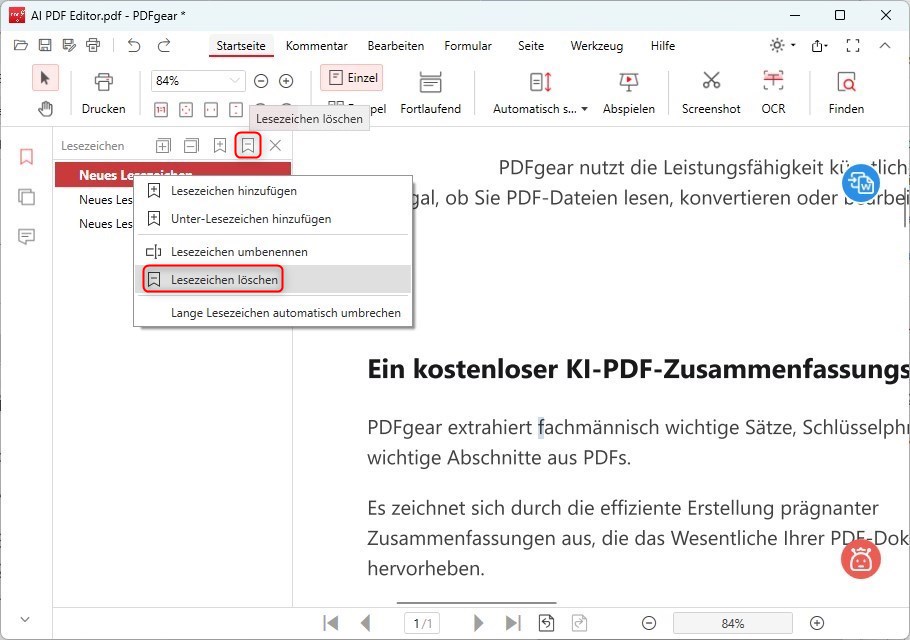This screenshot has width=910, height=640.
Task: Collapse all bookmarks in the panel
Action: tap(191, 146)
